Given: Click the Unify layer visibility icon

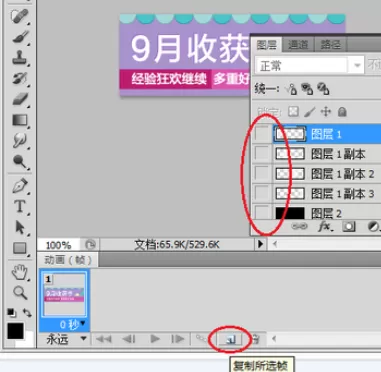Looking at the screenshot, I should click(307, 89).
